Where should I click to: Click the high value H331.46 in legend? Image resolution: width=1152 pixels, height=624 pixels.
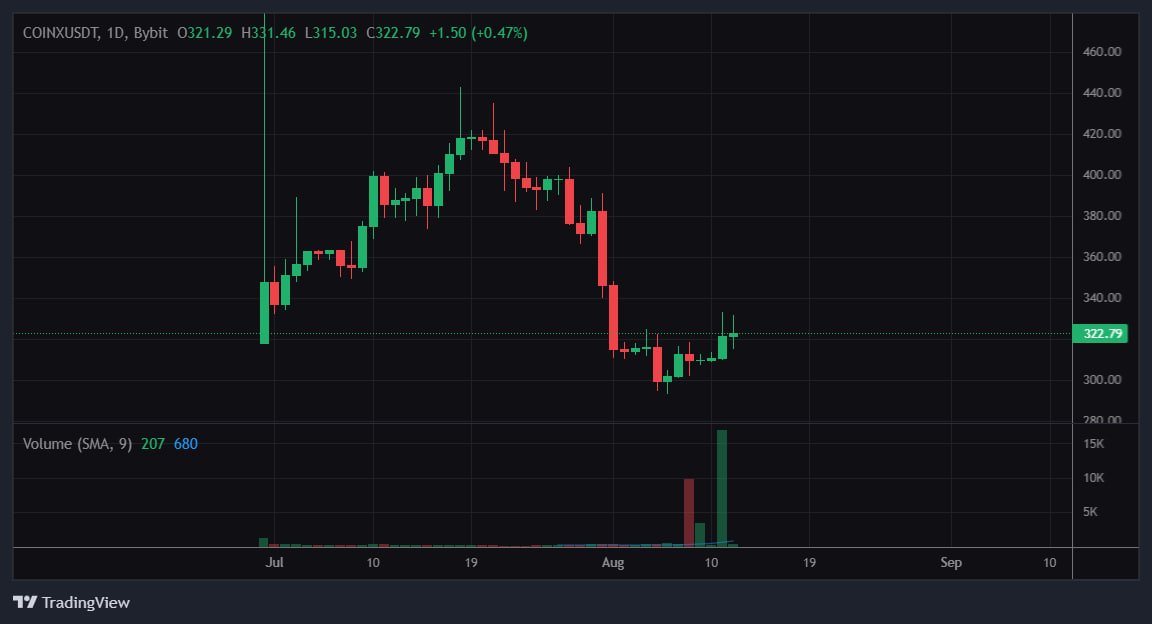tap(268, 33)
